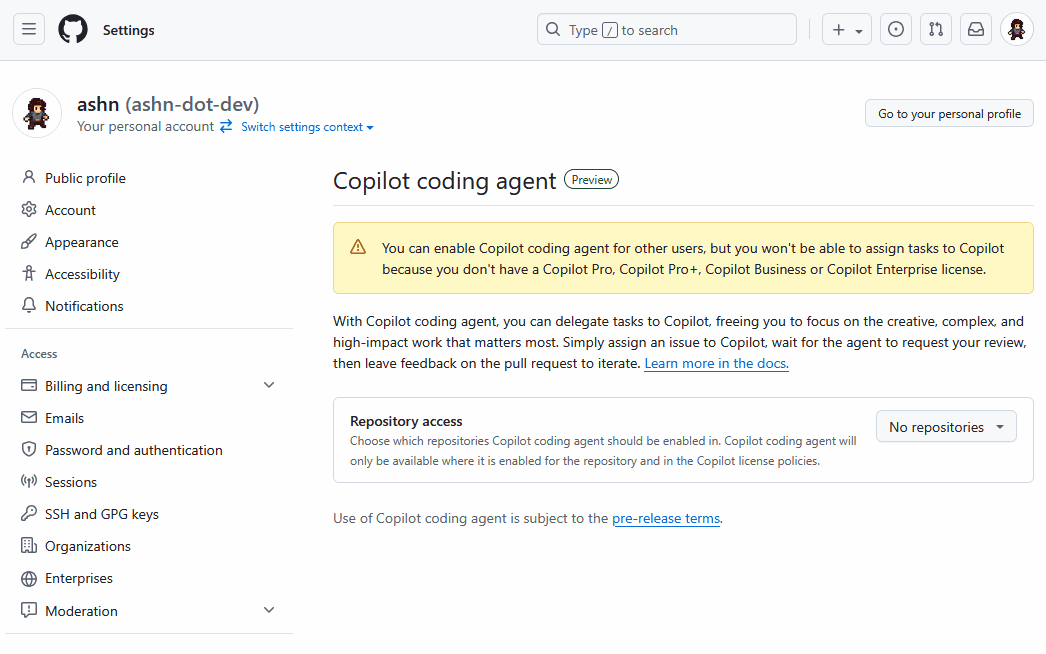Open the issues icon in header
Viewport: 1046px width, 654px height.
pyautogui.click(x=896, y=30)
